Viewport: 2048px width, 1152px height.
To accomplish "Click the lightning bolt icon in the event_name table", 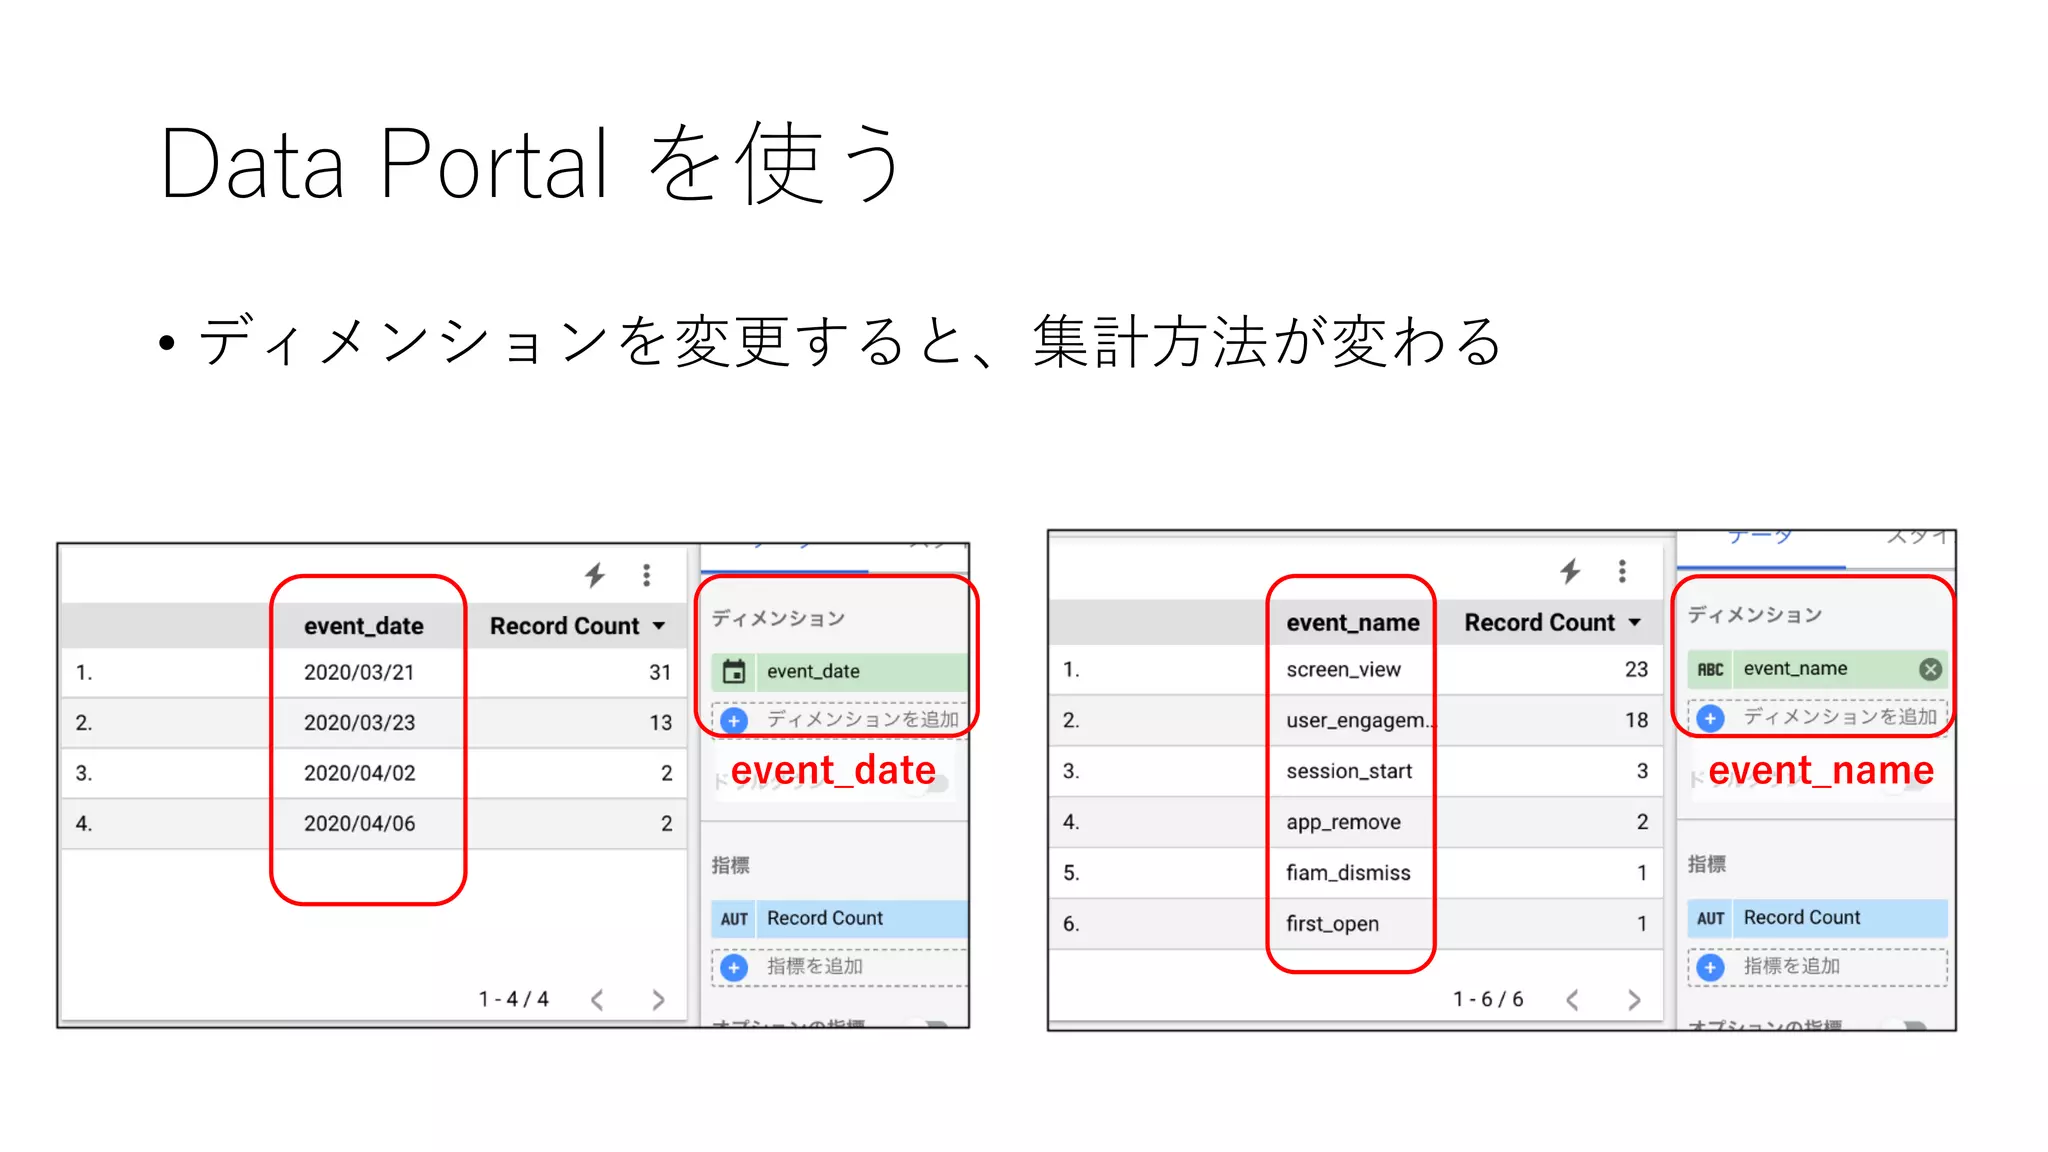I will pyautogui.click(x=1570, y=571).
